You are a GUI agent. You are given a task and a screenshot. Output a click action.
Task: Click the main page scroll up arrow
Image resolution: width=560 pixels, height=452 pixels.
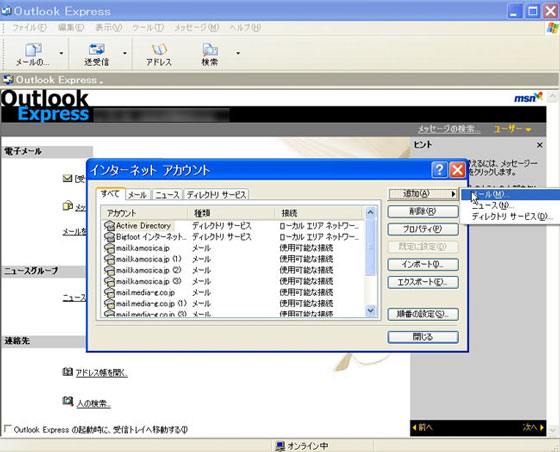click(552, 96)
